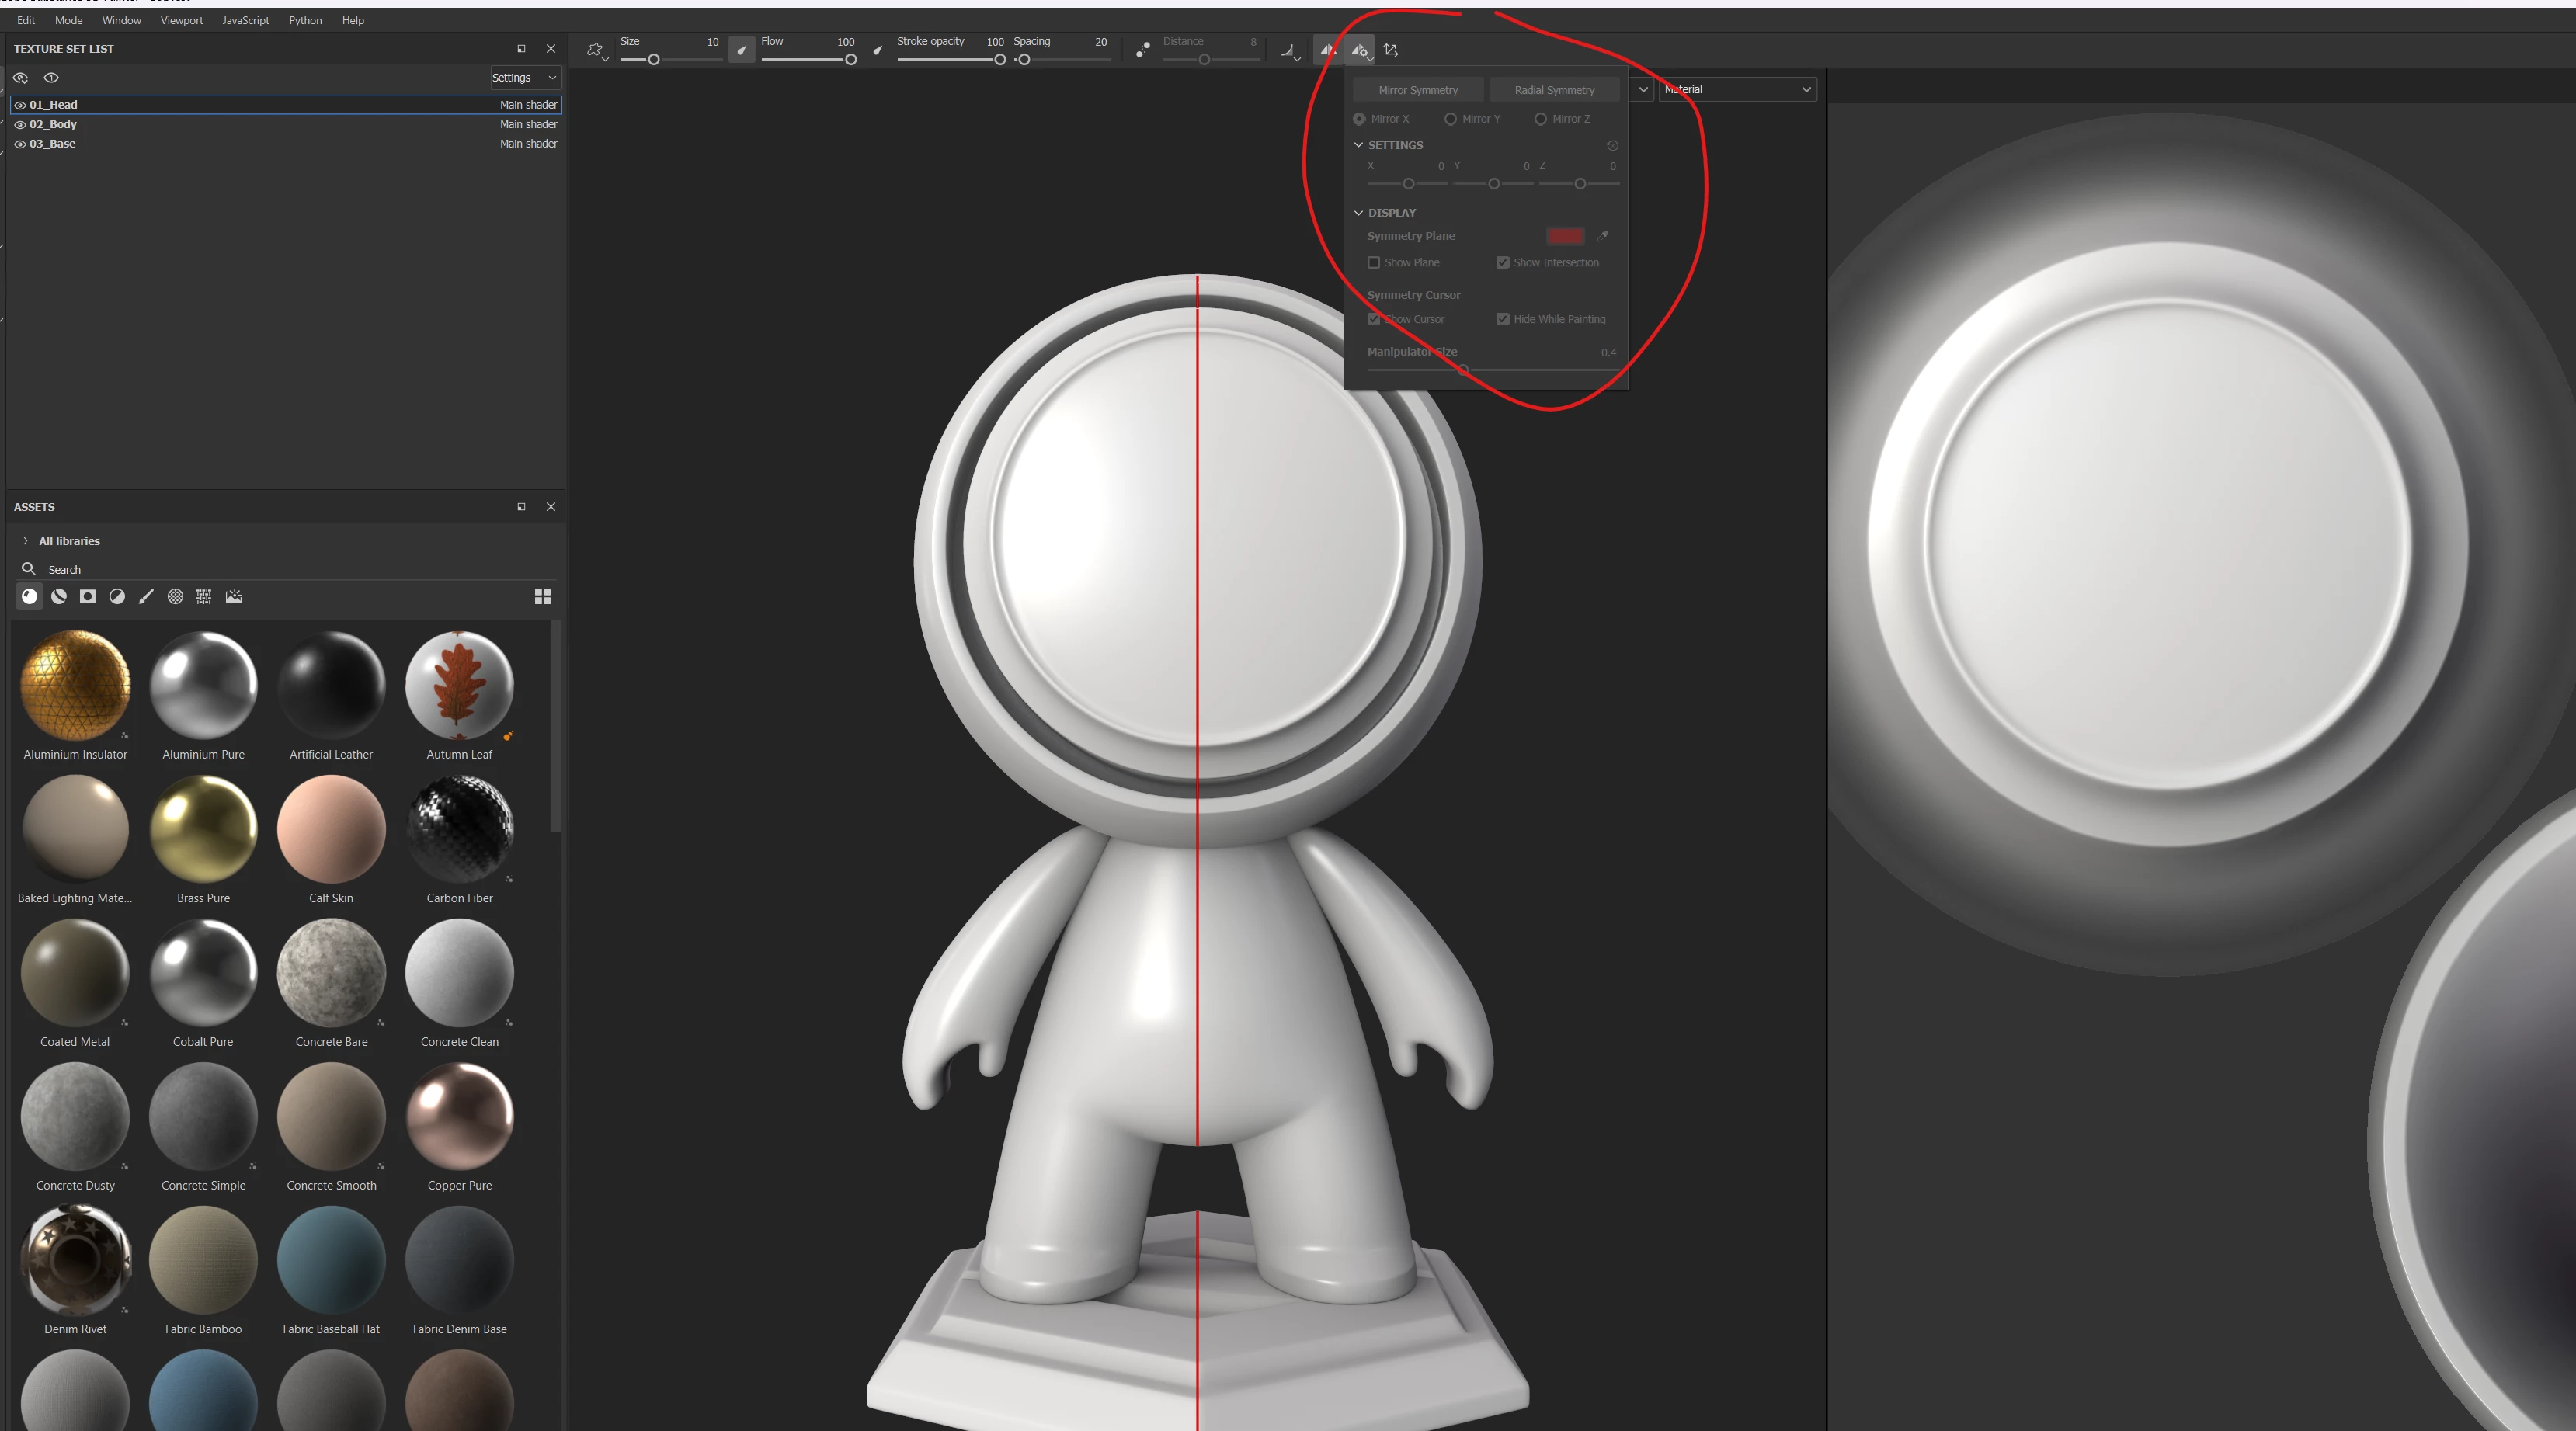Toggle visibility of 02_Body texture set
The width and height of the screenshot is (2576, 1431).
click(x=20, y=125)
